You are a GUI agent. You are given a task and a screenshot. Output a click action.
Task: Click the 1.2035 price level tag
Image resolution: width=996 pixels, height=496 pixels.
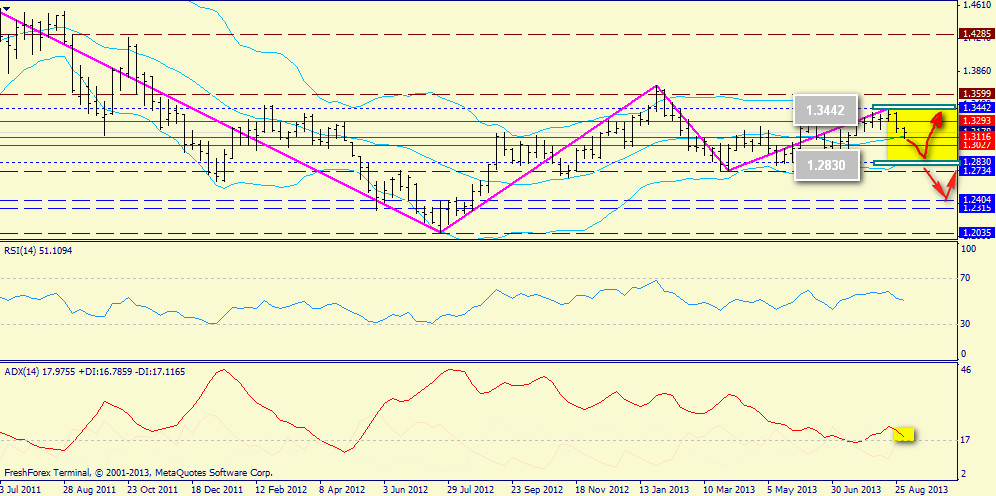pyautogui.click(x=975, y=233)
